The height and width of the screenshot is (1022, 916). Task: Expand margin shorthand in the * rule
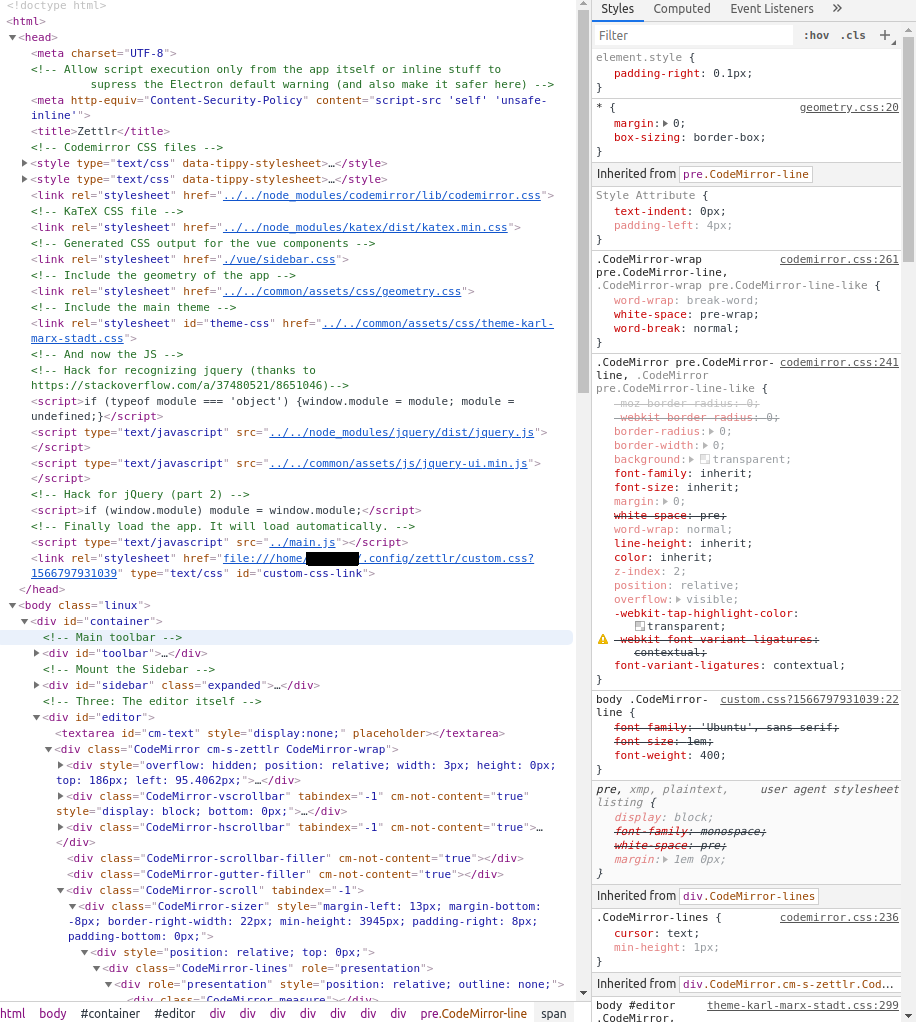(x=665, y=123)
